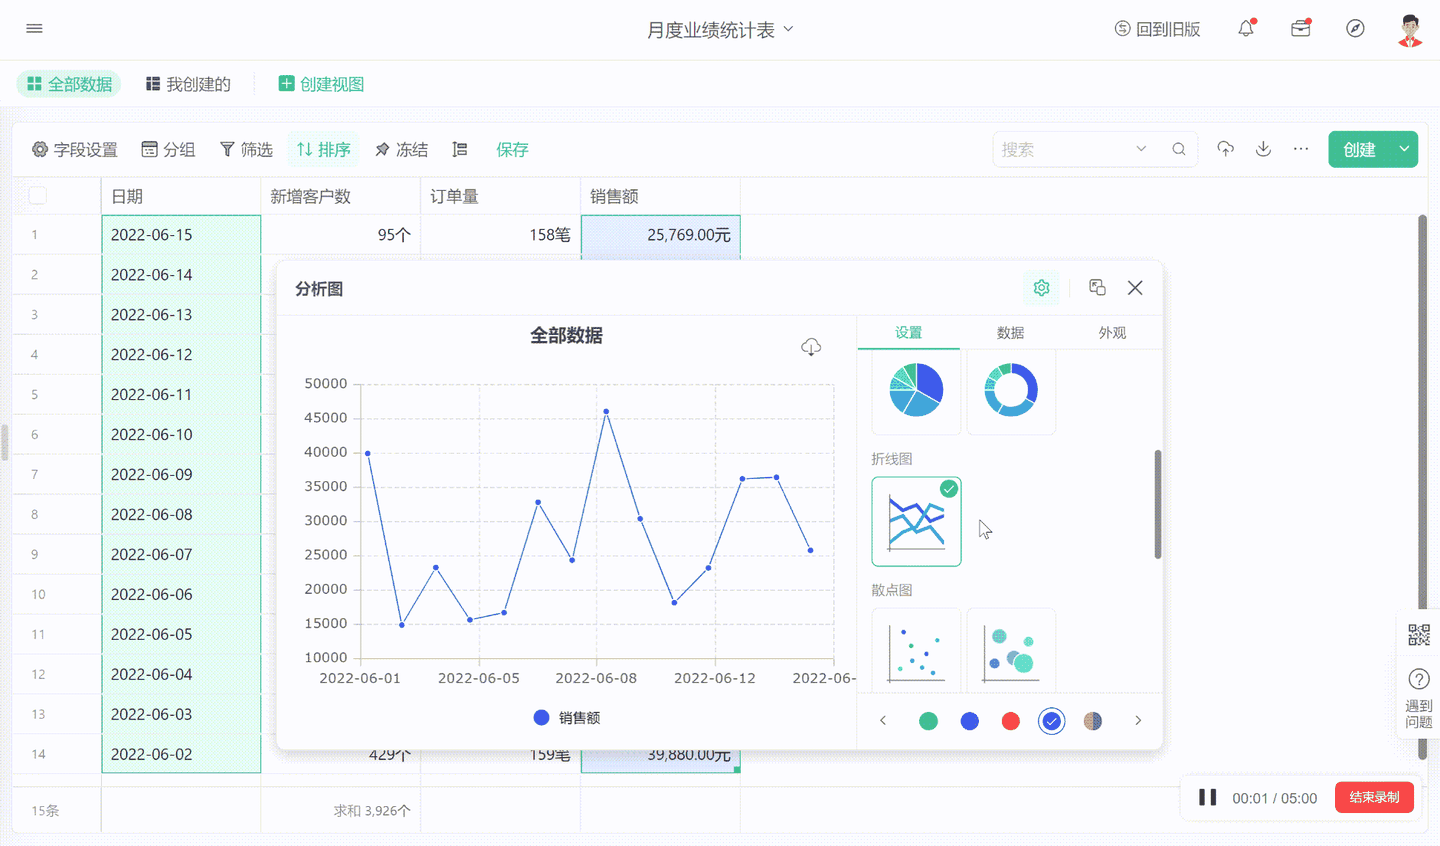Choose the checked blue color theme
The image size is (1440, 846).
click(x=1052, y=721)
